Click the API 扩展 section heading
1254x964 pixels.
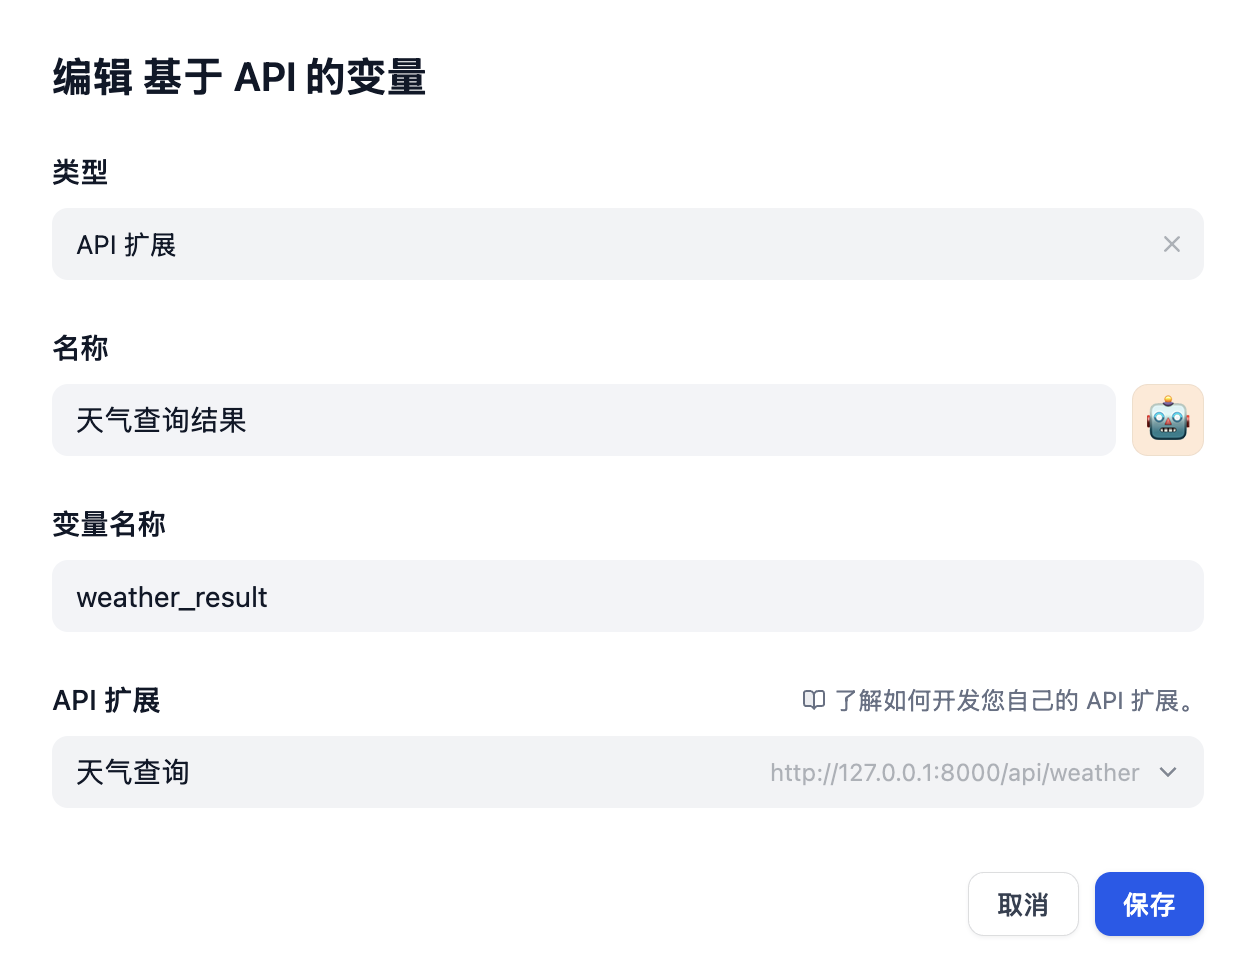pyautogui.click(x=106, y=700)
